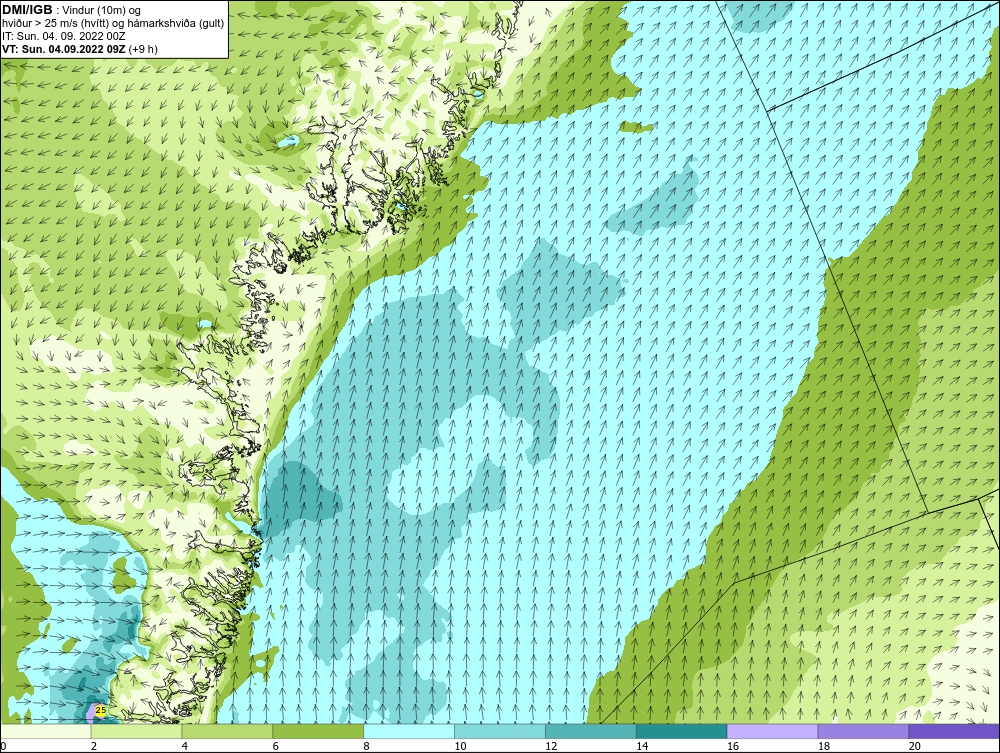This screenshot has width=1000, height=753.
Task: Click the scale label '0'
Action: (x=3, y=746)
